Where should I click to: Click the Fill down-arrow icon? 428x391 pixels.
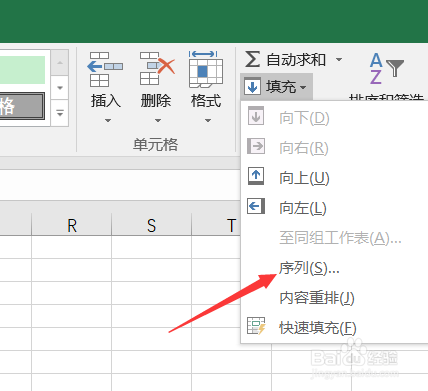(252, 86)
